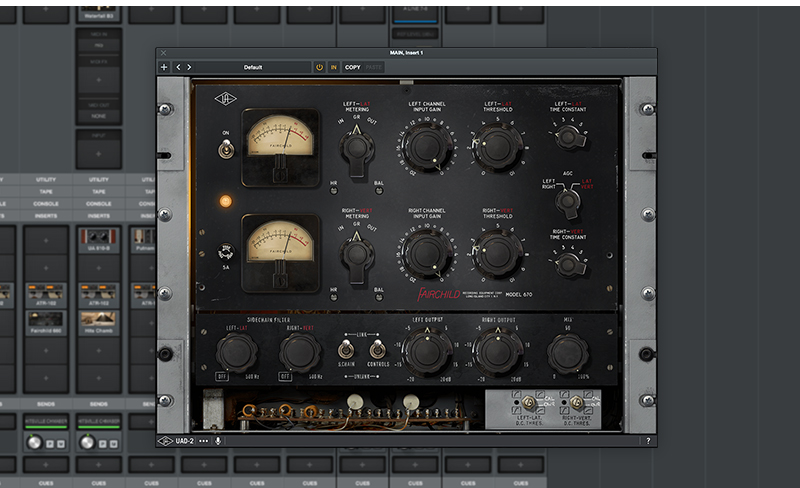800x488 pixels.
Task: Click the Left-Lat Sidechain Filter knob
Action: (236, 352)
